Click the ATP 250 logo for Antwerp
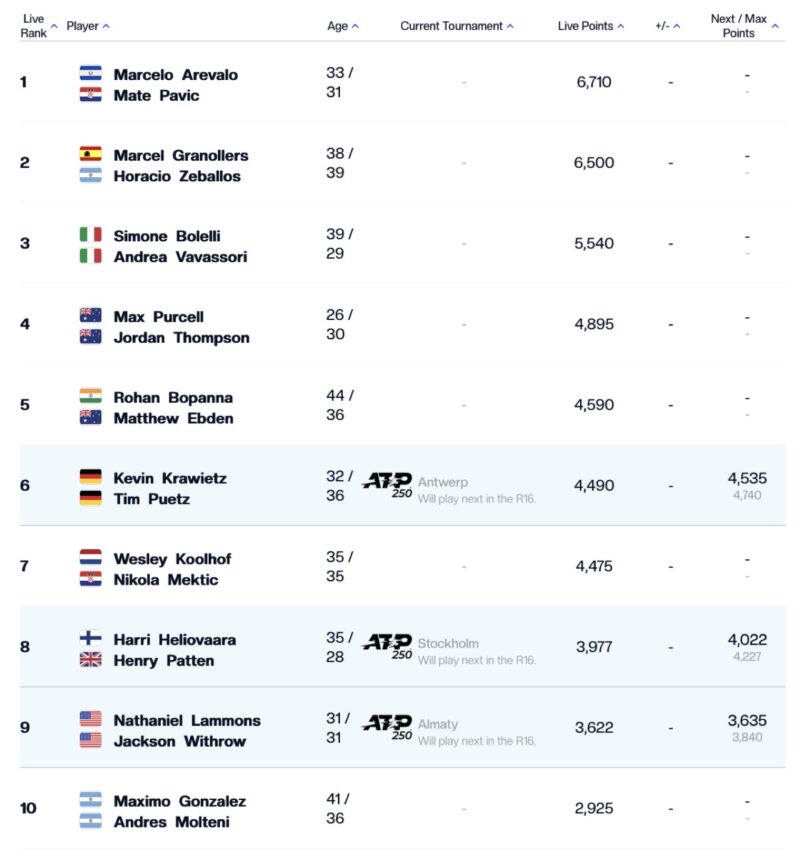 387,485
